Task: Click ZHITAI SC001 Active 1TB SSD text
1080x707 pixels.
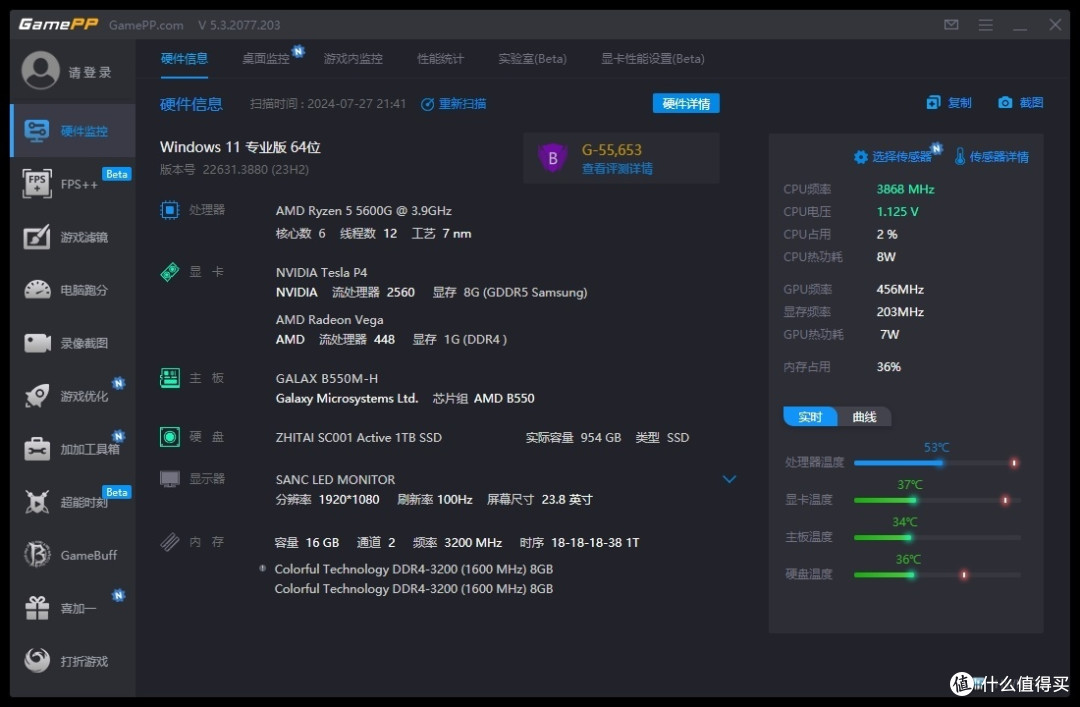Action: tap(358, 438)
